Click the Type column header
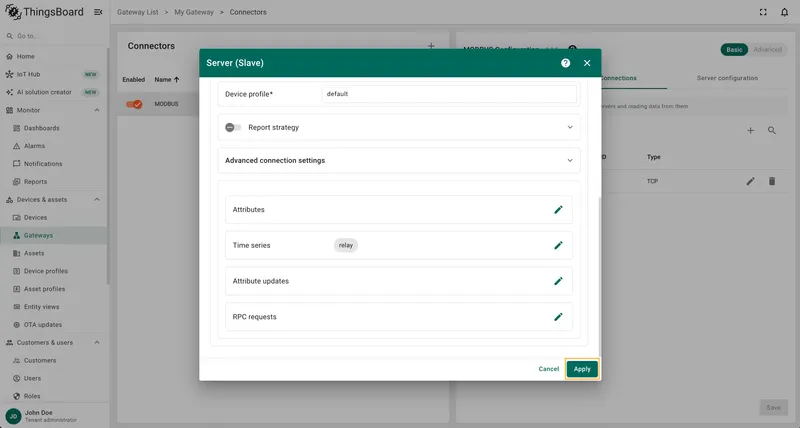The width and height of the screenshot is (800, 428). 654,157
